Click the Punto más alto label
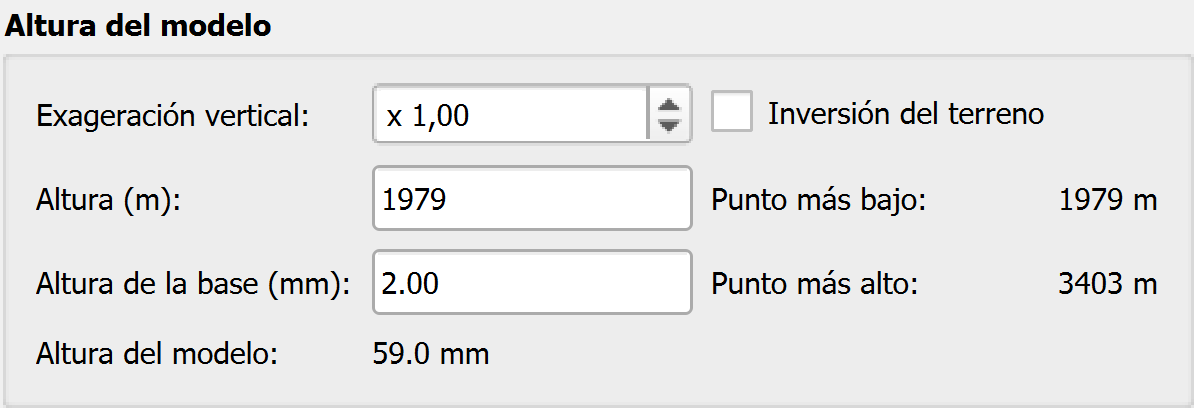The image size is (1194, 408). point(815,284)
